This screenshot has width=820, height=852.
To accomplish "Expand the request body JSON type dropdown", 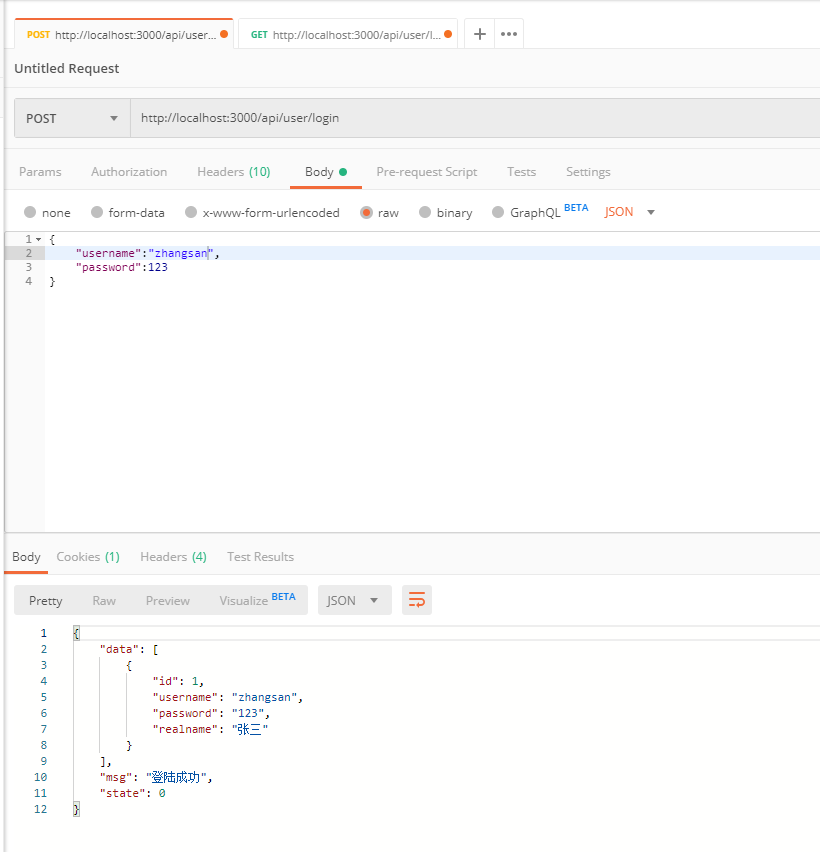I will (630, 212).
